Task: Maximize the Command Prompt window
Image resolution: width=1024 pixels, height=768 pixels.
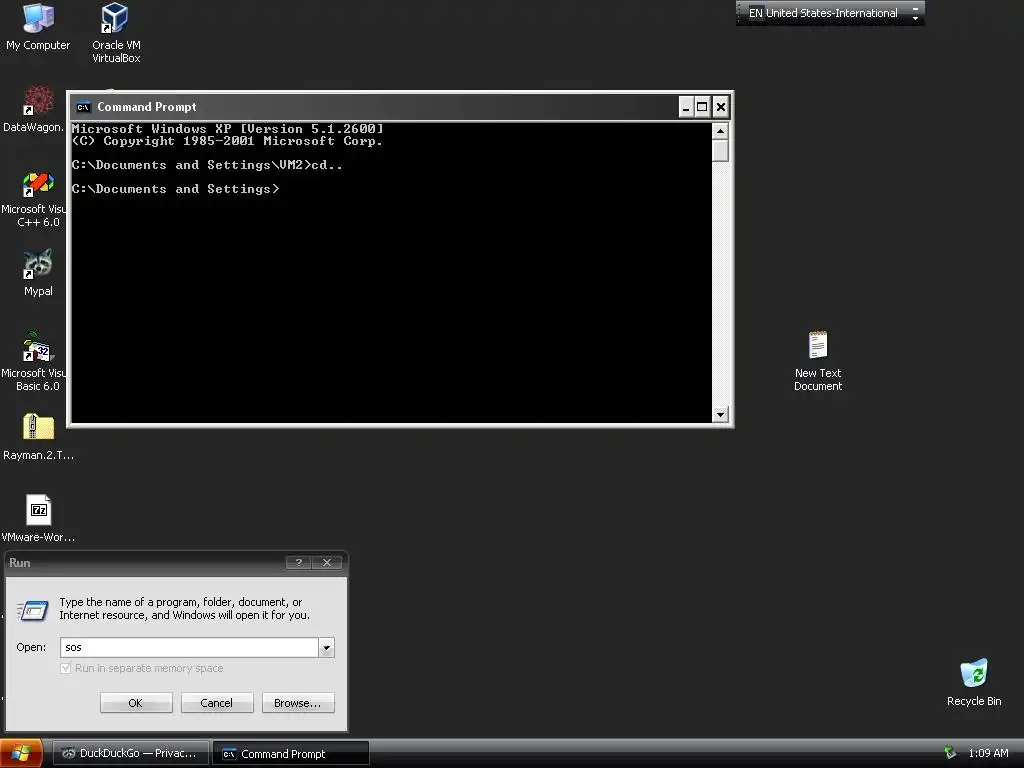Action: coord(702,107)
